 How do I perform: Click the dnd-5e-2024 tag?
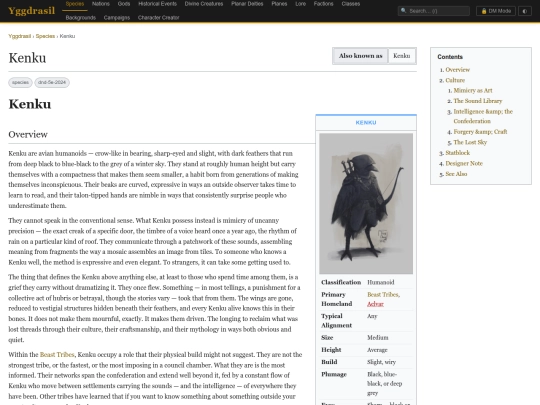pos(52,82)
